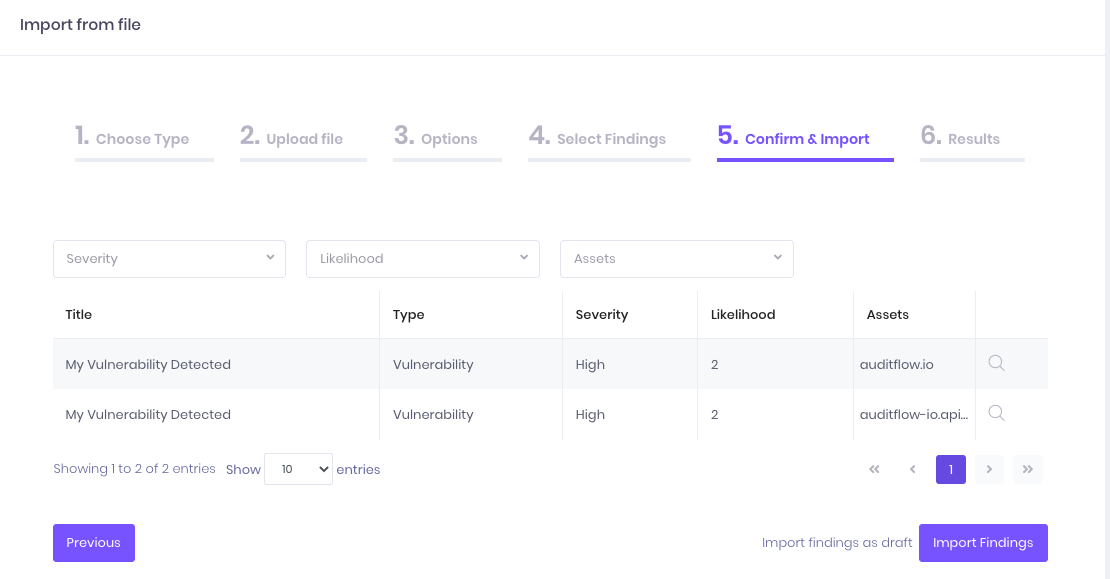Image resolution: width=1110 pixels, height=579 pixels.
Task: Click the likelihood value 2 in the auditflow.io row
Action: click(x=775, y=365)
